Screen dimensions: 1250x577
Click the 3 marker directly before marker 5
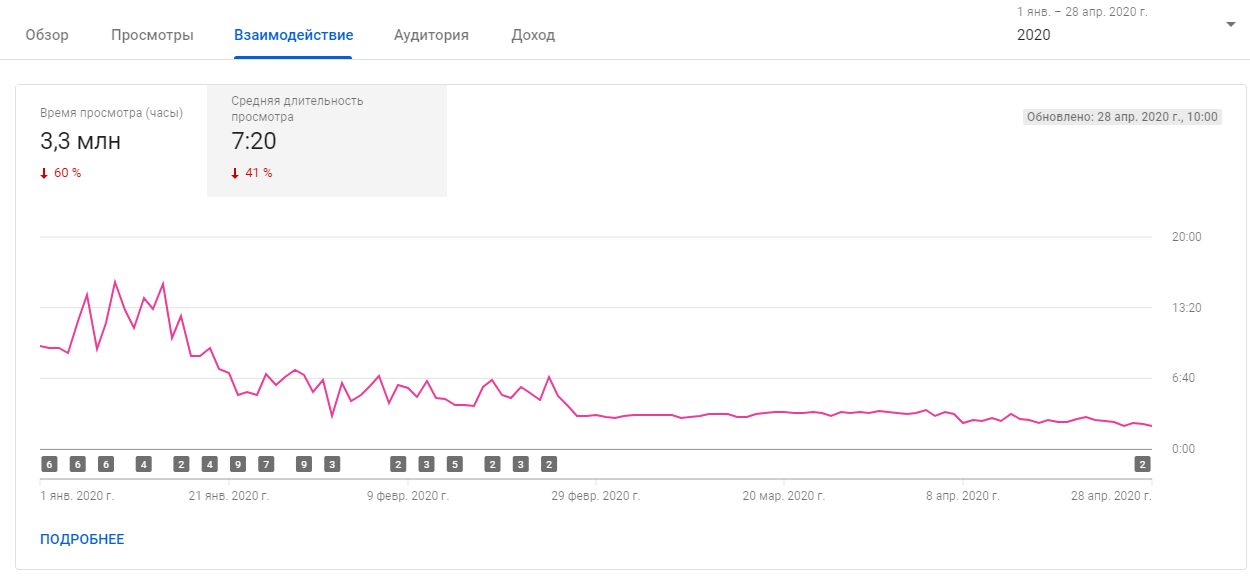426,464
